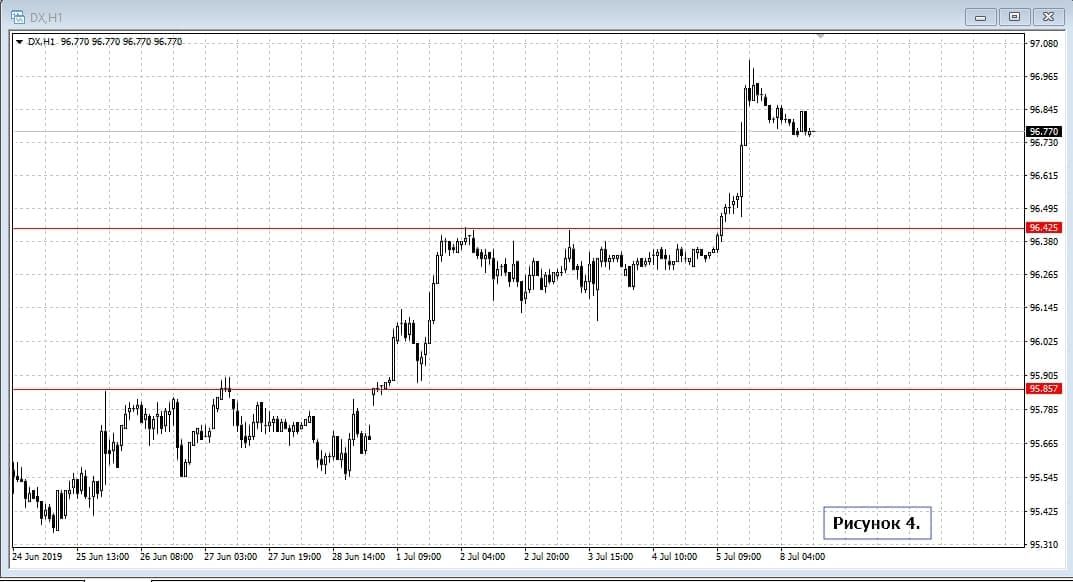Click the 24 Jun 2019 date label
Screen dimensions: 1073x582
tap(37, 556)
